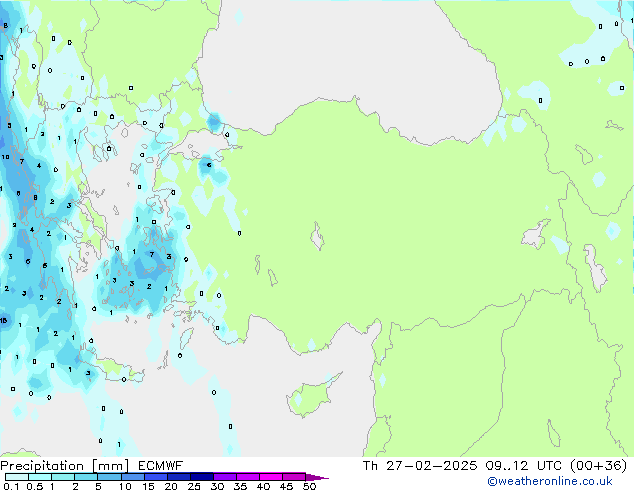Viewport: 634px width, 490px height.
Task: Click the legend label '0.5'
Action: [x=35, y=486]
